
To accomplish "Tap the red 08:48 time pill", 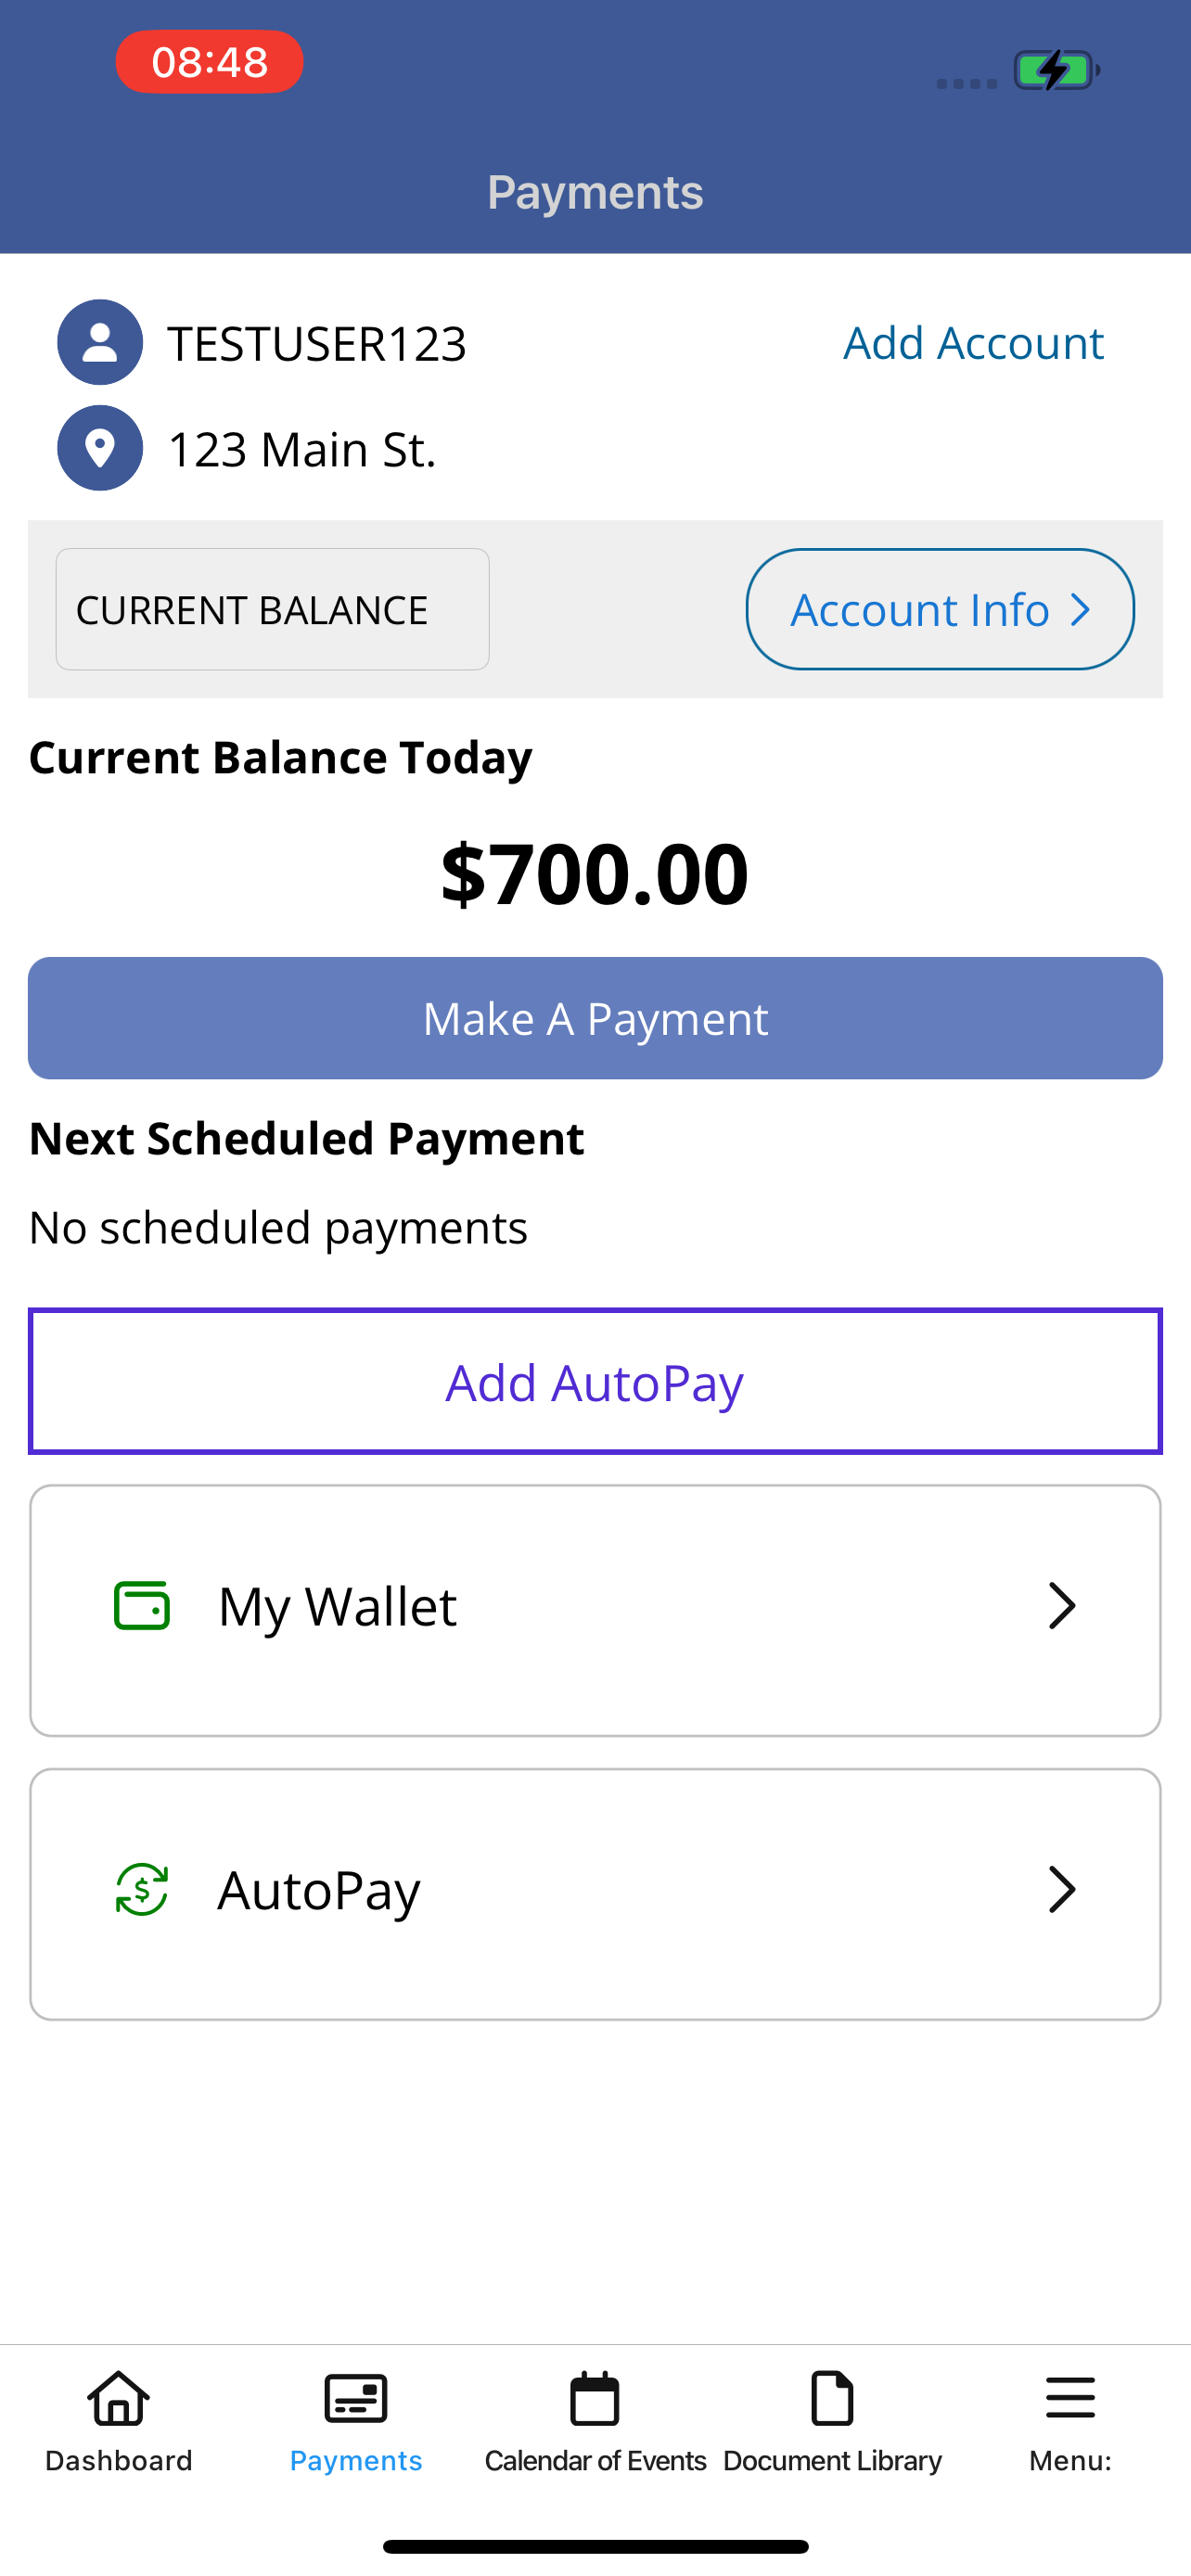I will pyautogui.click(x=209, y=62).
